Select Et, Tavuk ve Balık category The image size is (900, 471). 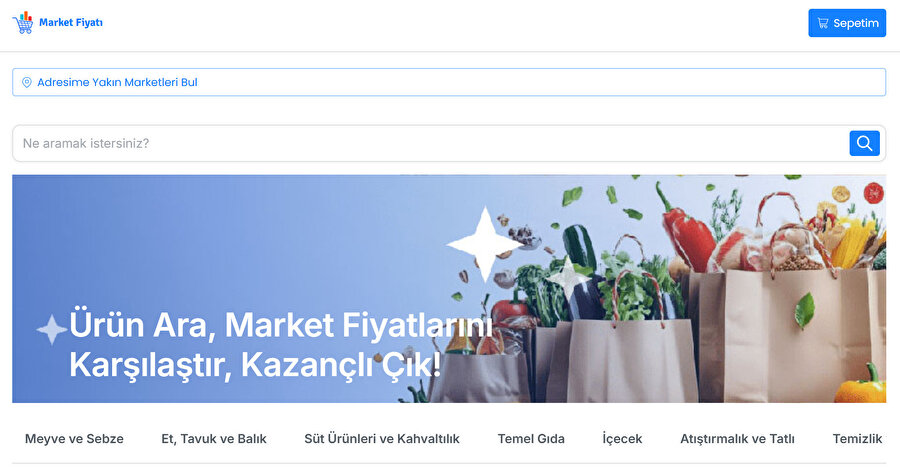(214, 439)
